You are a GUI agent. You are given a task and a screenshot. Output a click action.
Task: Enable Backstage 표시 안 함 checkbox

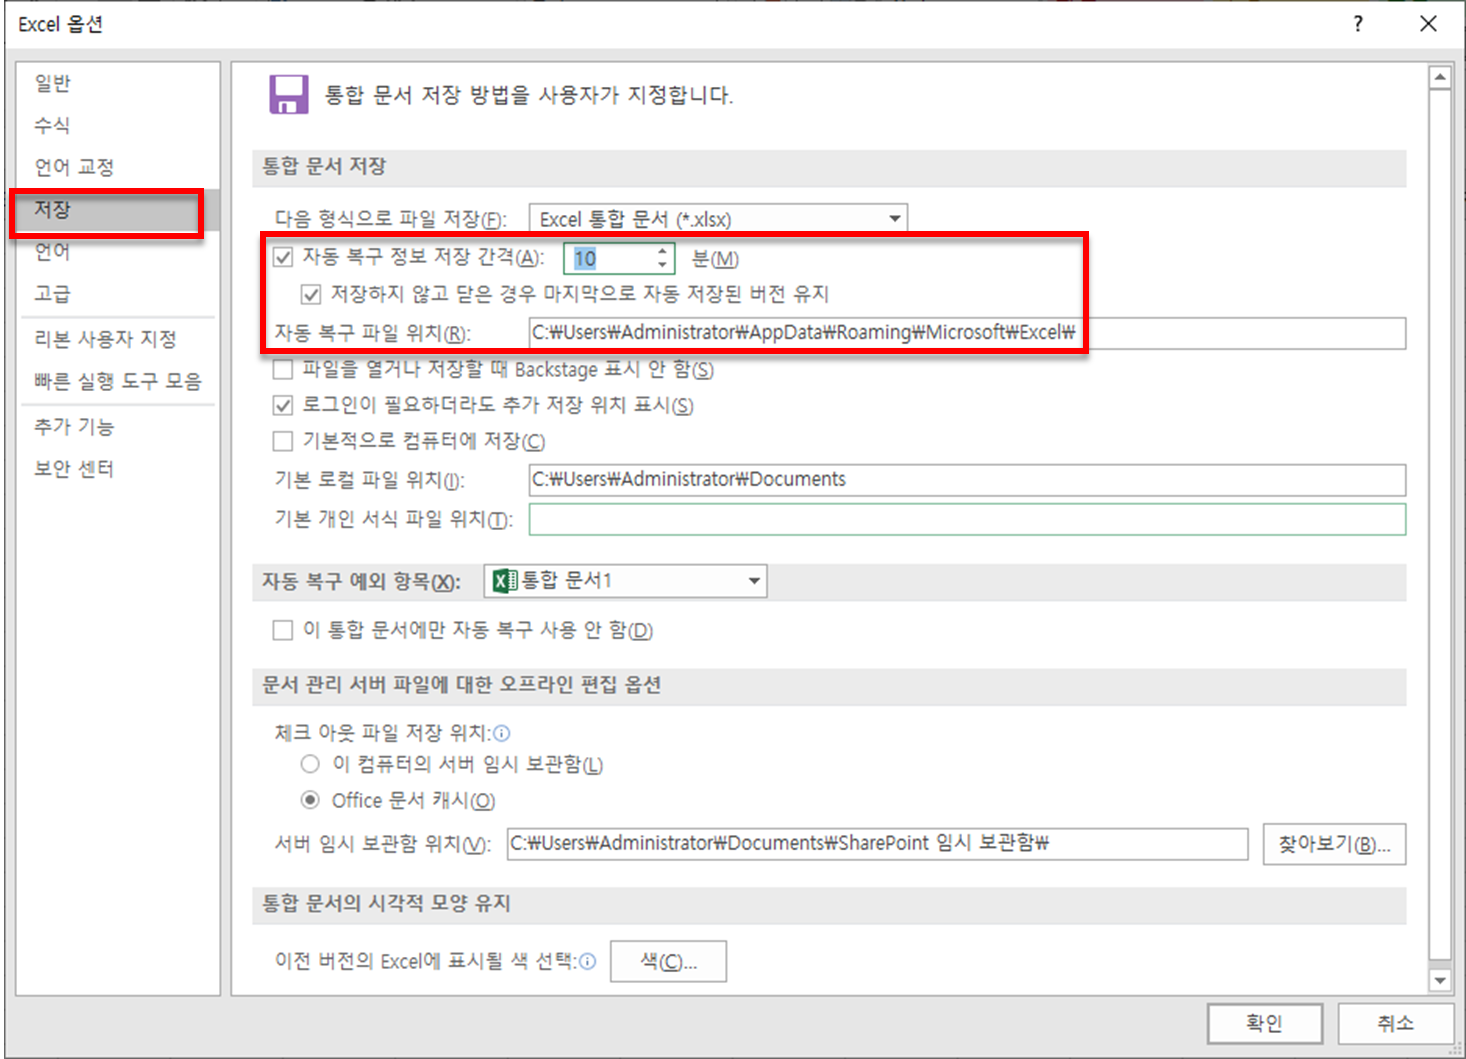pyautogui.click(x=283, y=370)
